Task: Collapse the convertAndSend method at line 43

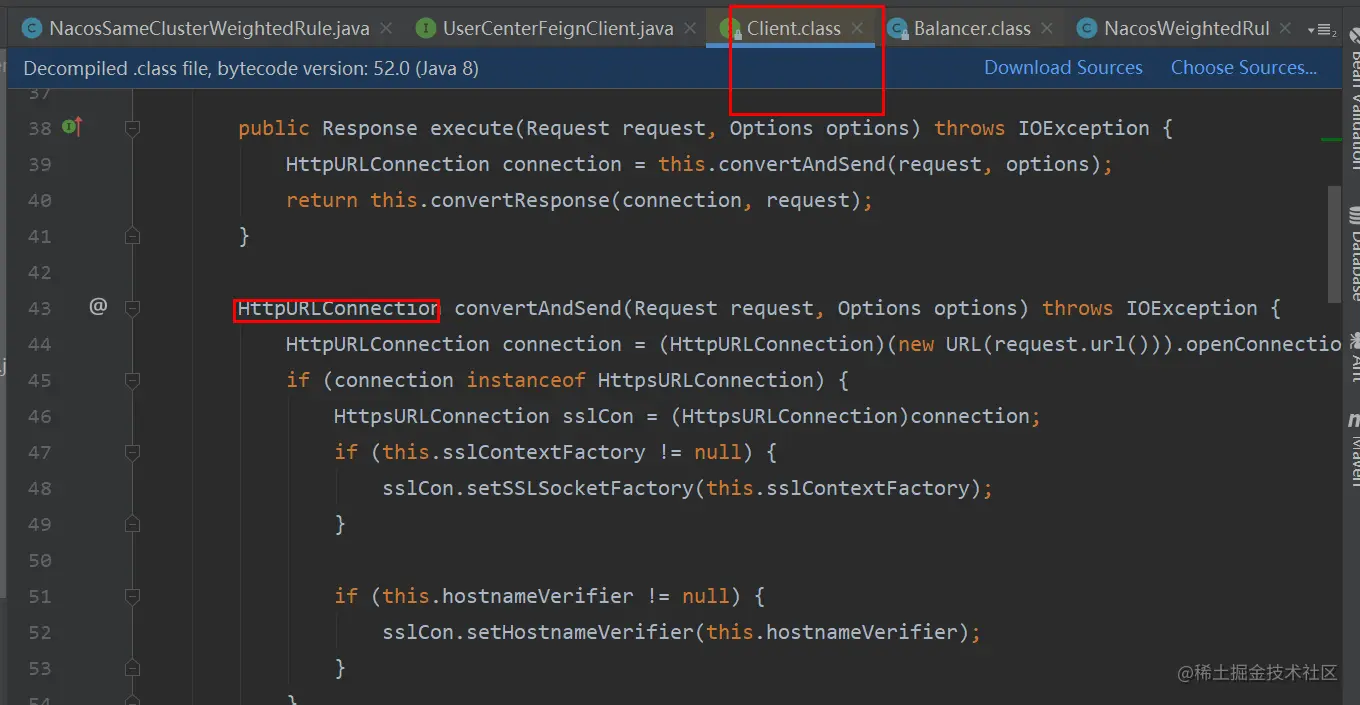Action: pyautogui.click(x=132, y=308)
